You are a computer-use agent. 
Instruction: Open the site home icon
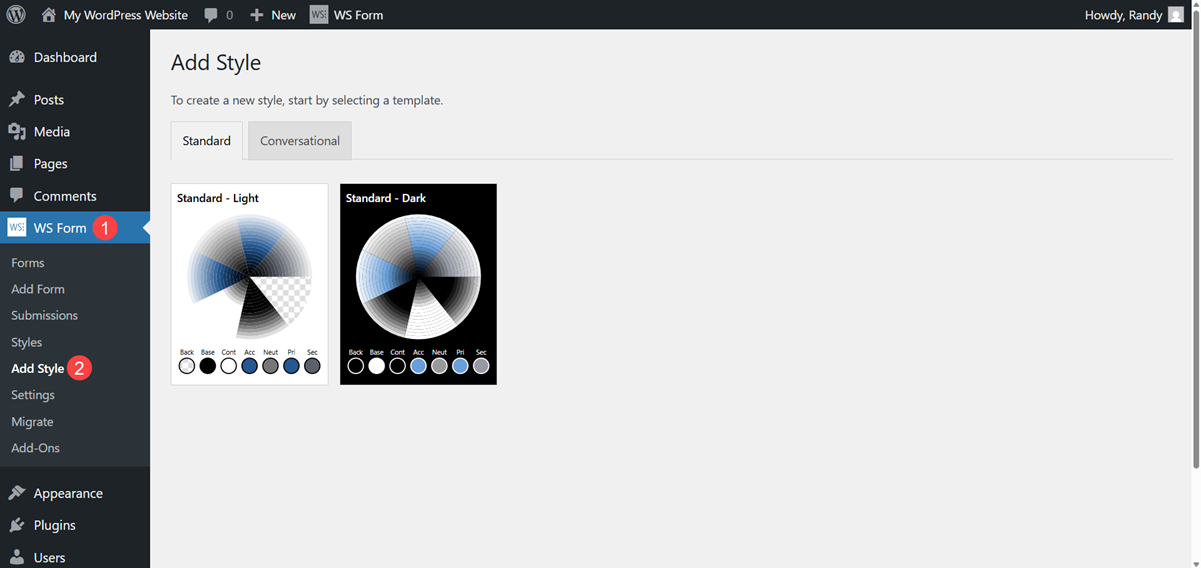click(49, 15)
